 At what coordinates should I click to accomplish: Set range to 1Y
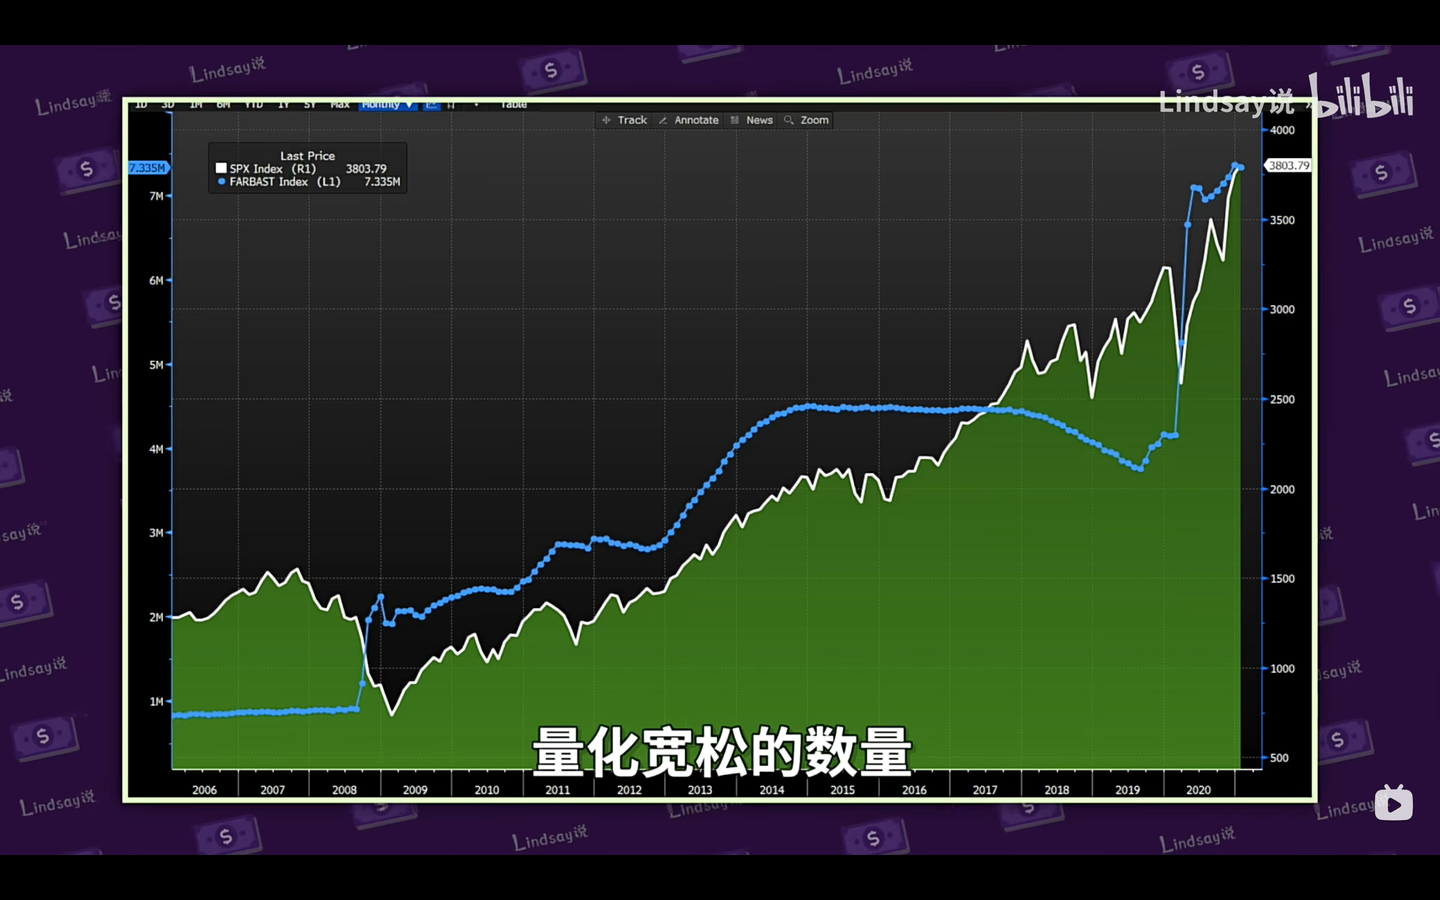coord(283,104)
